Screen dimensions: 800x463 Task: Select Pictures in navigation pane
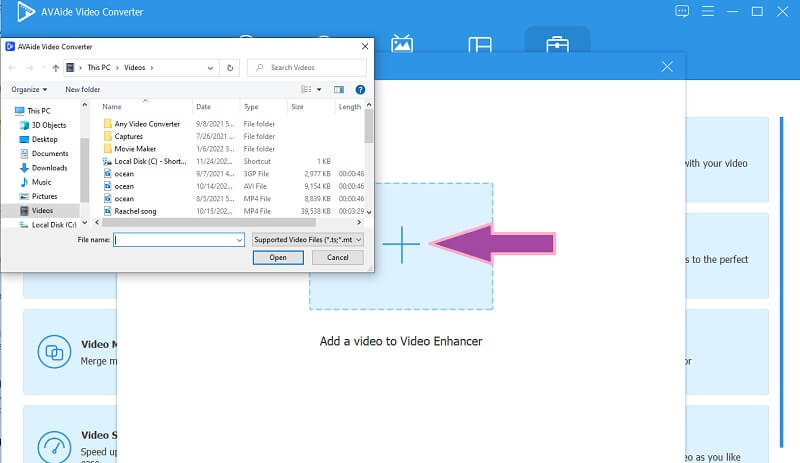click(x=44, y=197)
